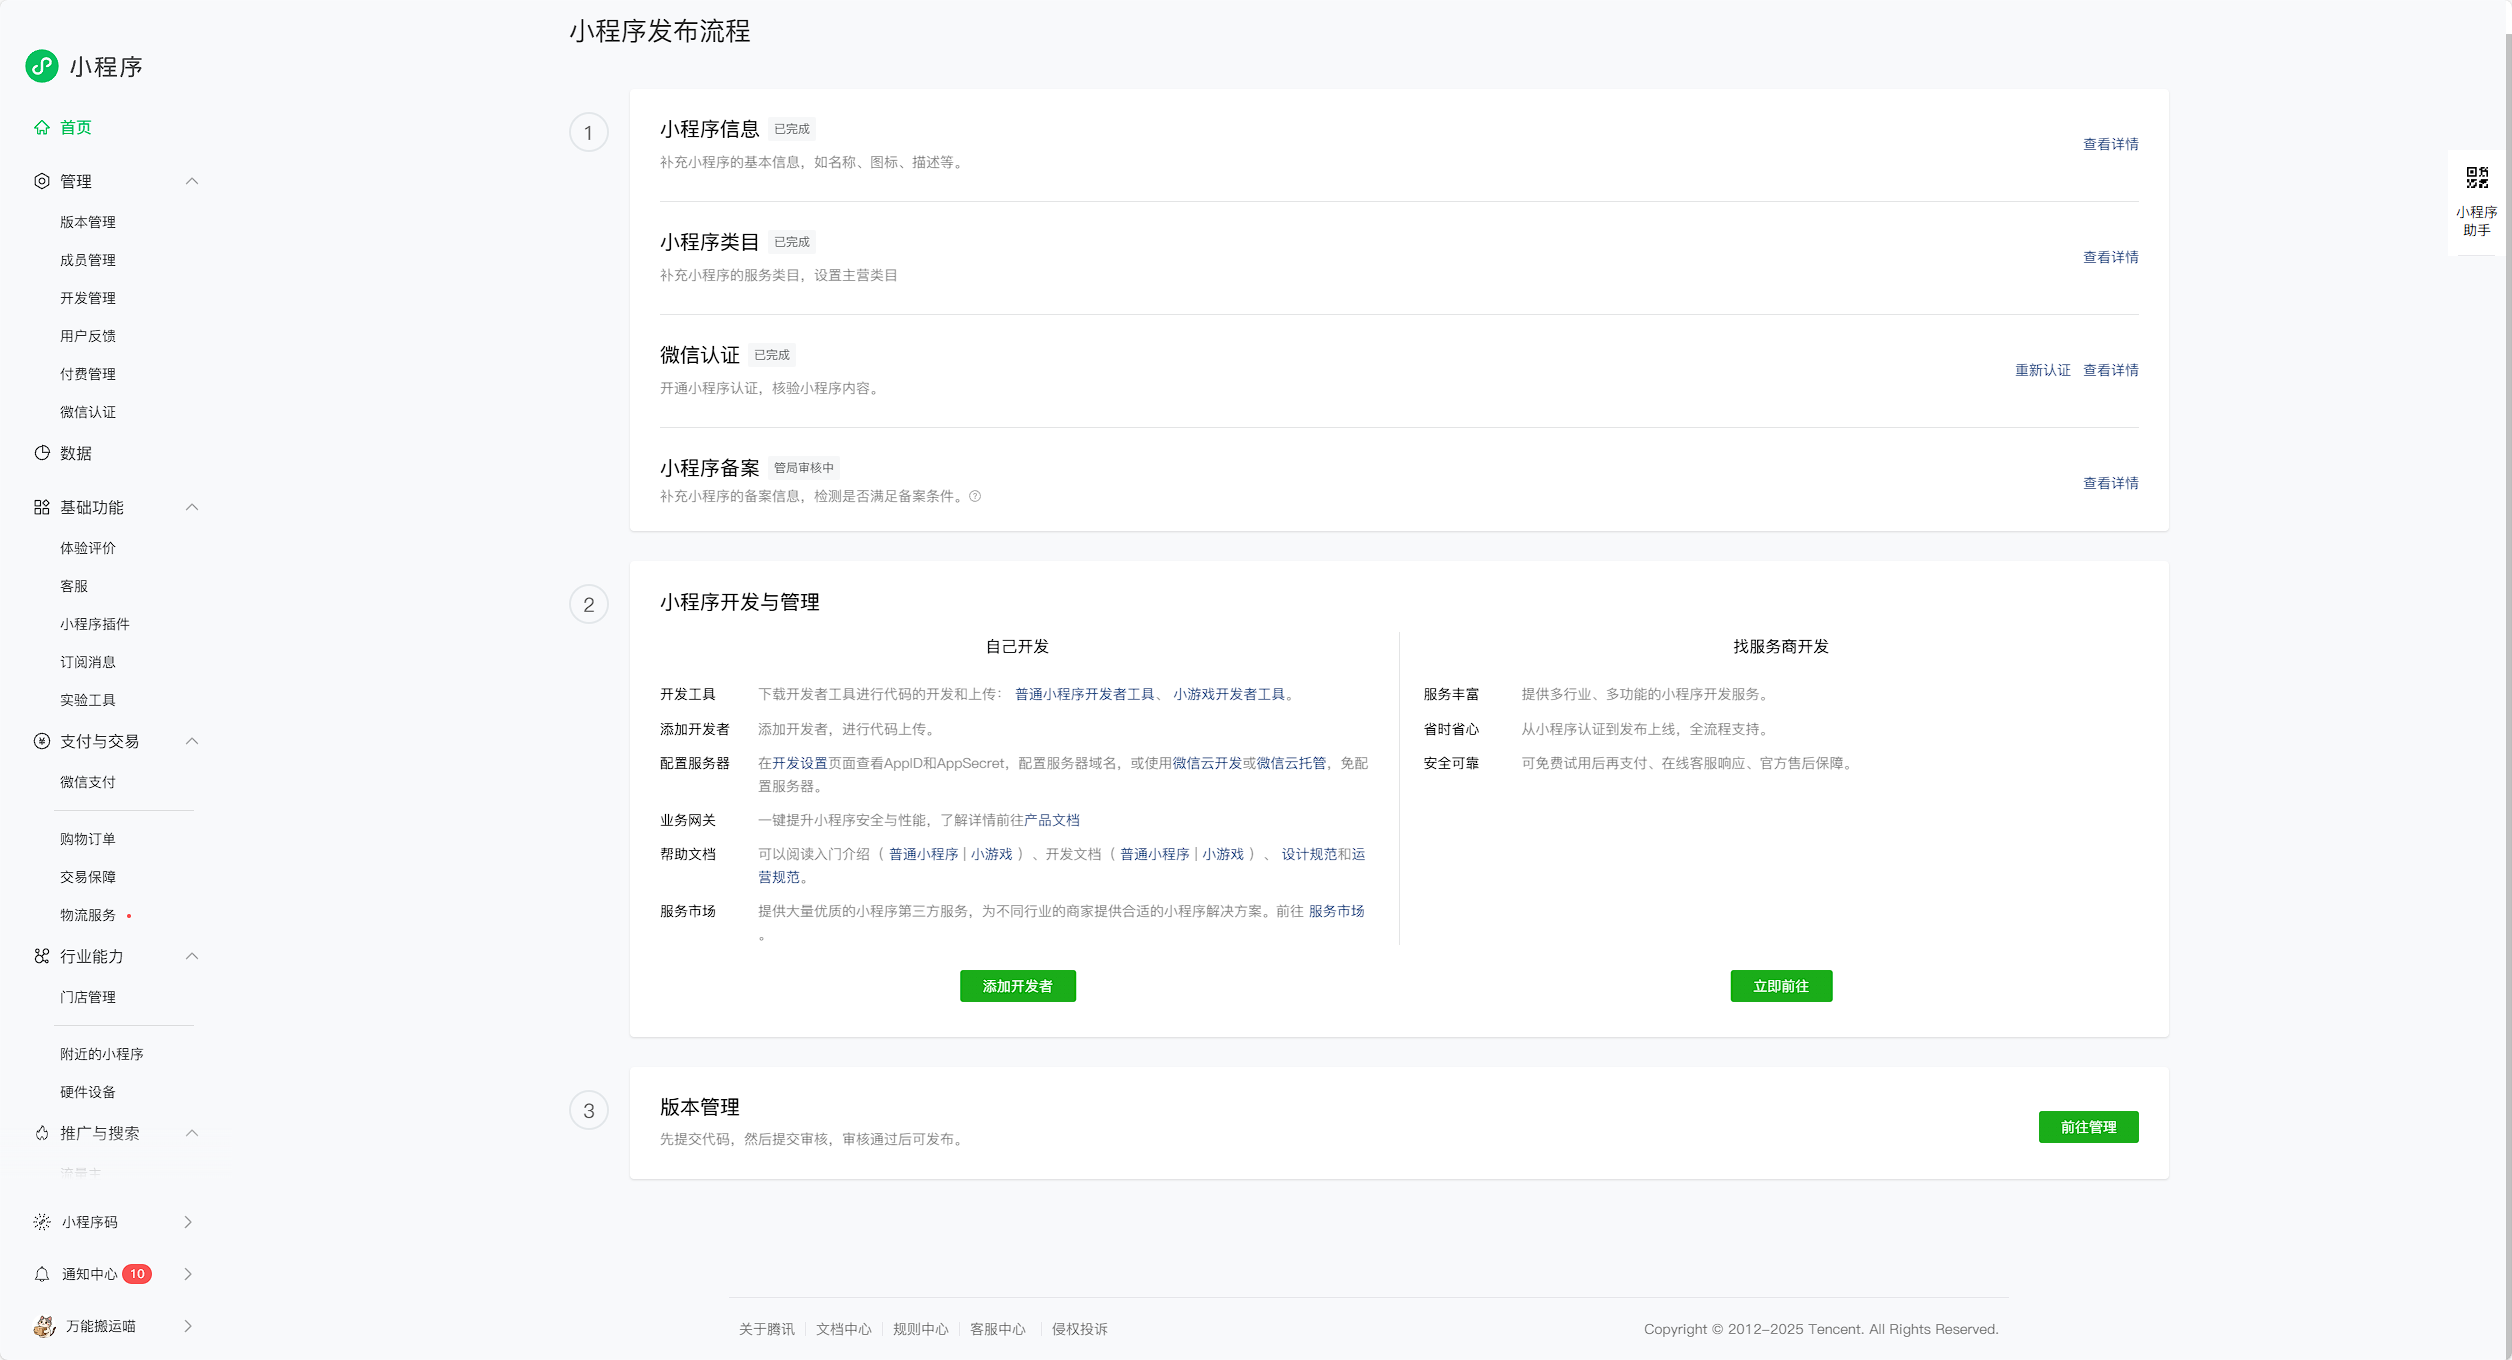
Task: Click the 小程序码 icon in sidebar
Action: coord(42,1222)
